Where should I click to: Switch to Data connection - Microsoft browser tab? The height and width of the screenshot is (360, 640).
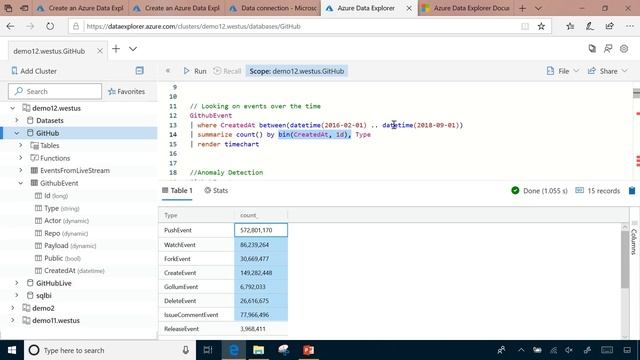coord(273,8)
